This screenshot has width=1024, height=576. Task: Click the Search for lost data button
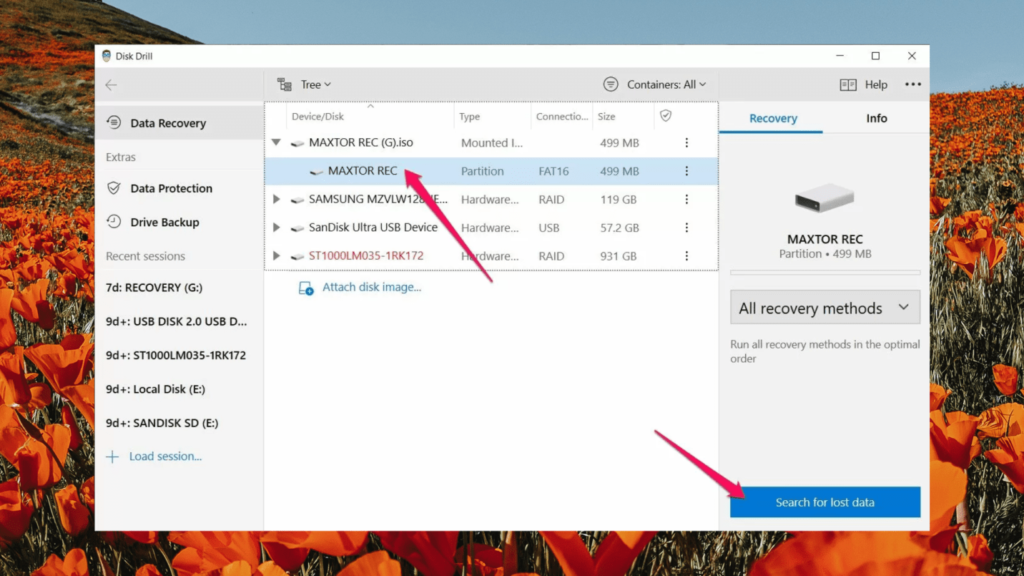tap(824, 502)
